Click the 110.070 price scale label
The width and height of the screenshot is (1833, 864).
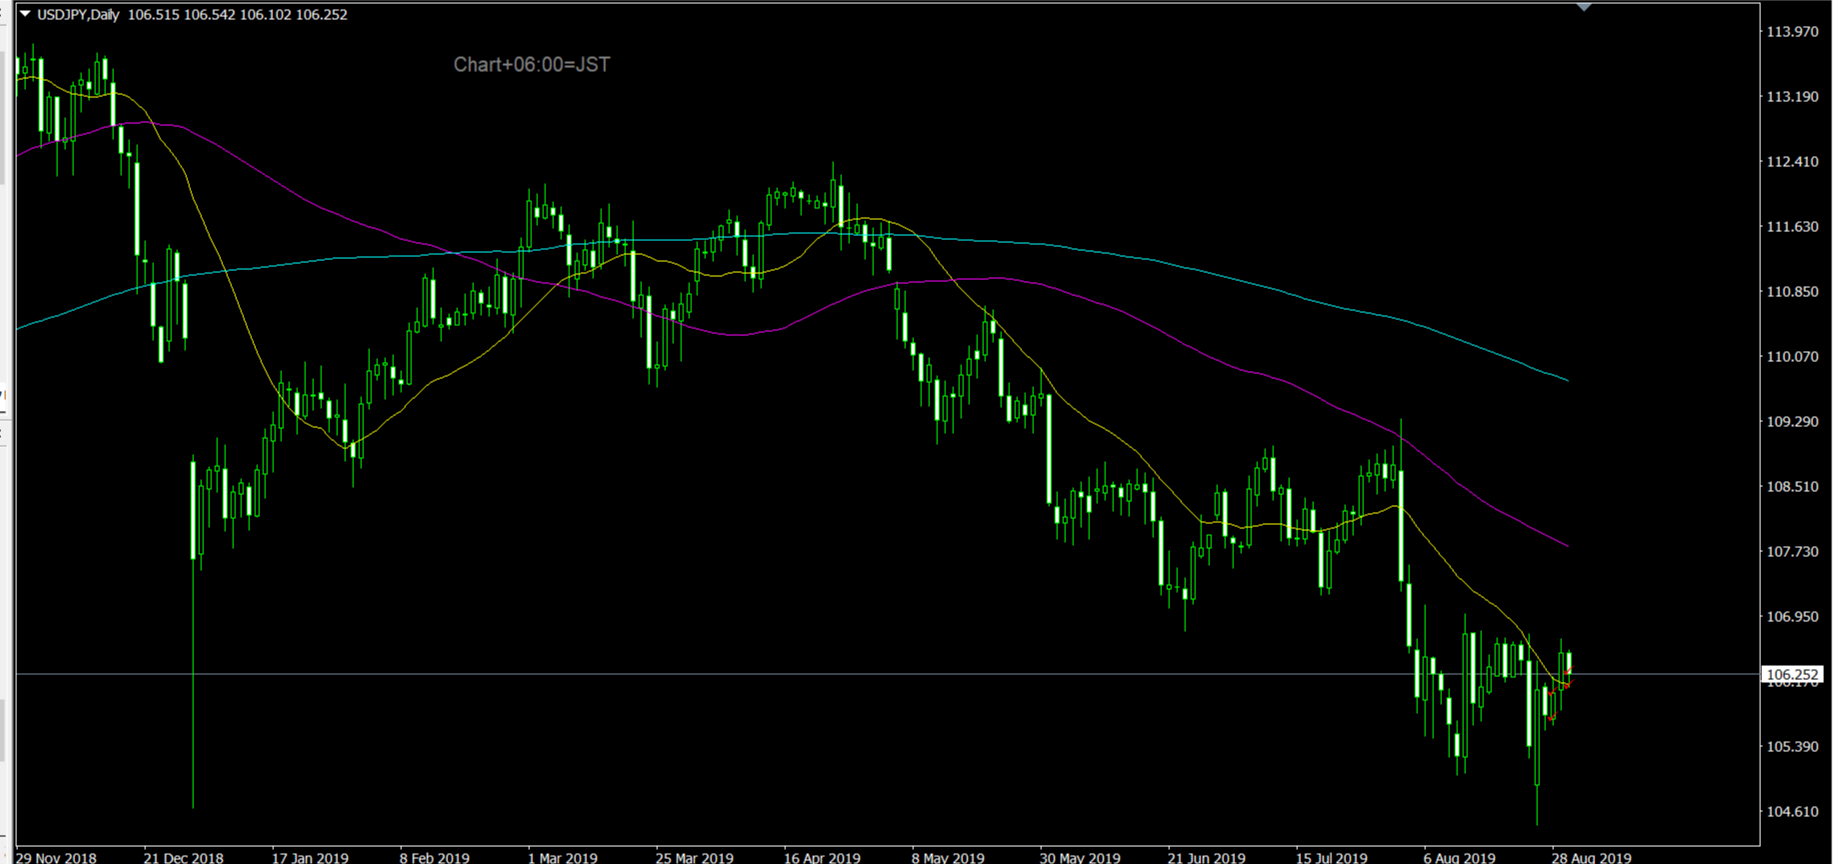[x=1792, y=357]
